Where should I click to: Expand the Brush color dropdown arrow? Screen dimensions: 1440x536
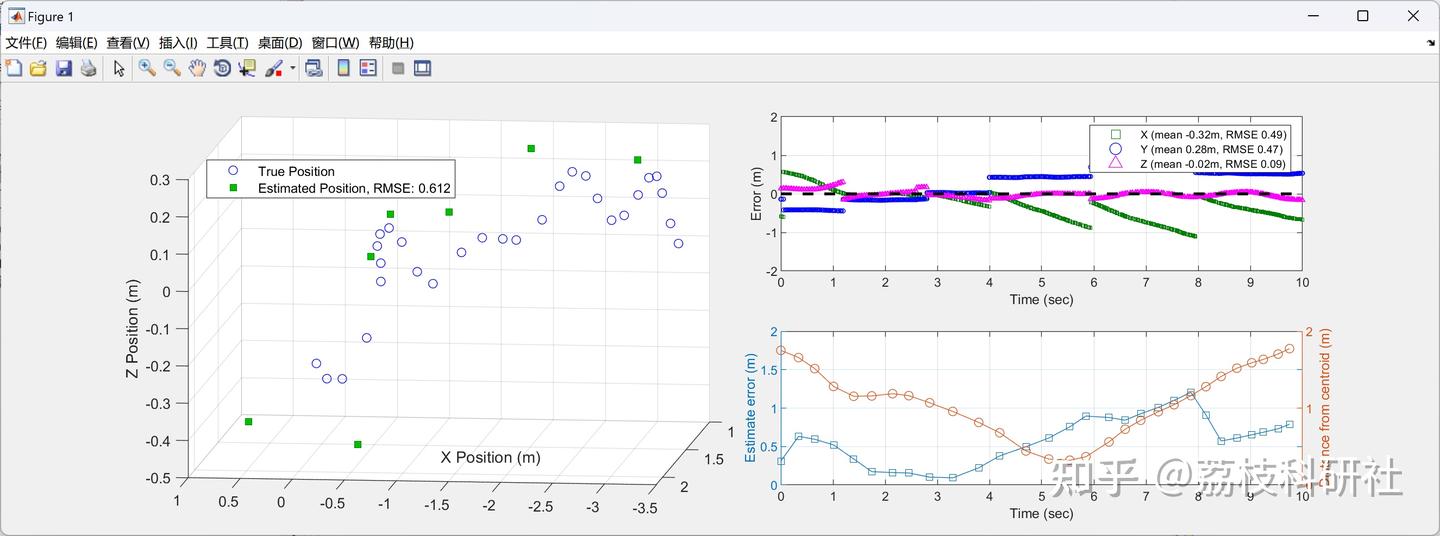(292, 68)
